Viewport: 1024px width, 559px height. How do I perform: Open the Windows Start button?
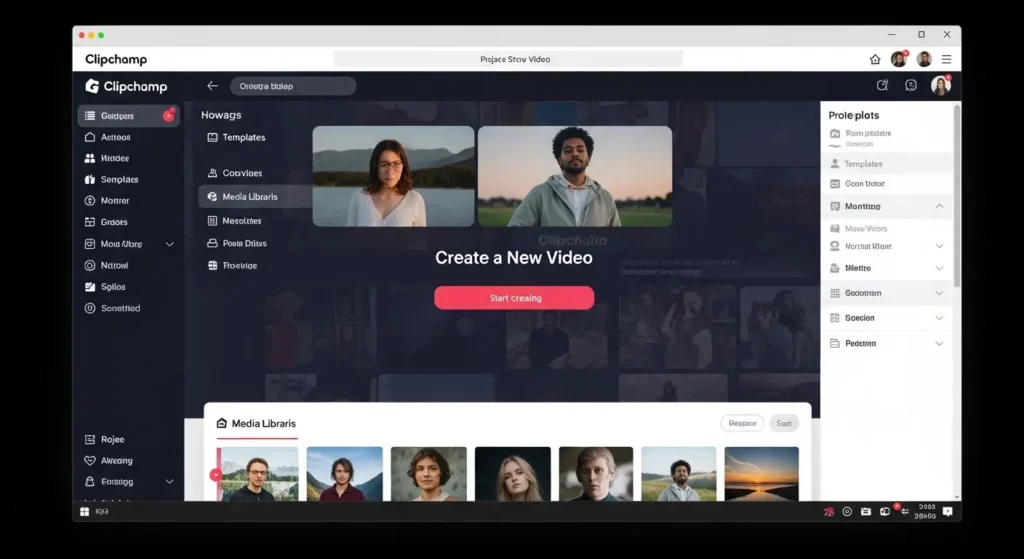coord(84,511)
